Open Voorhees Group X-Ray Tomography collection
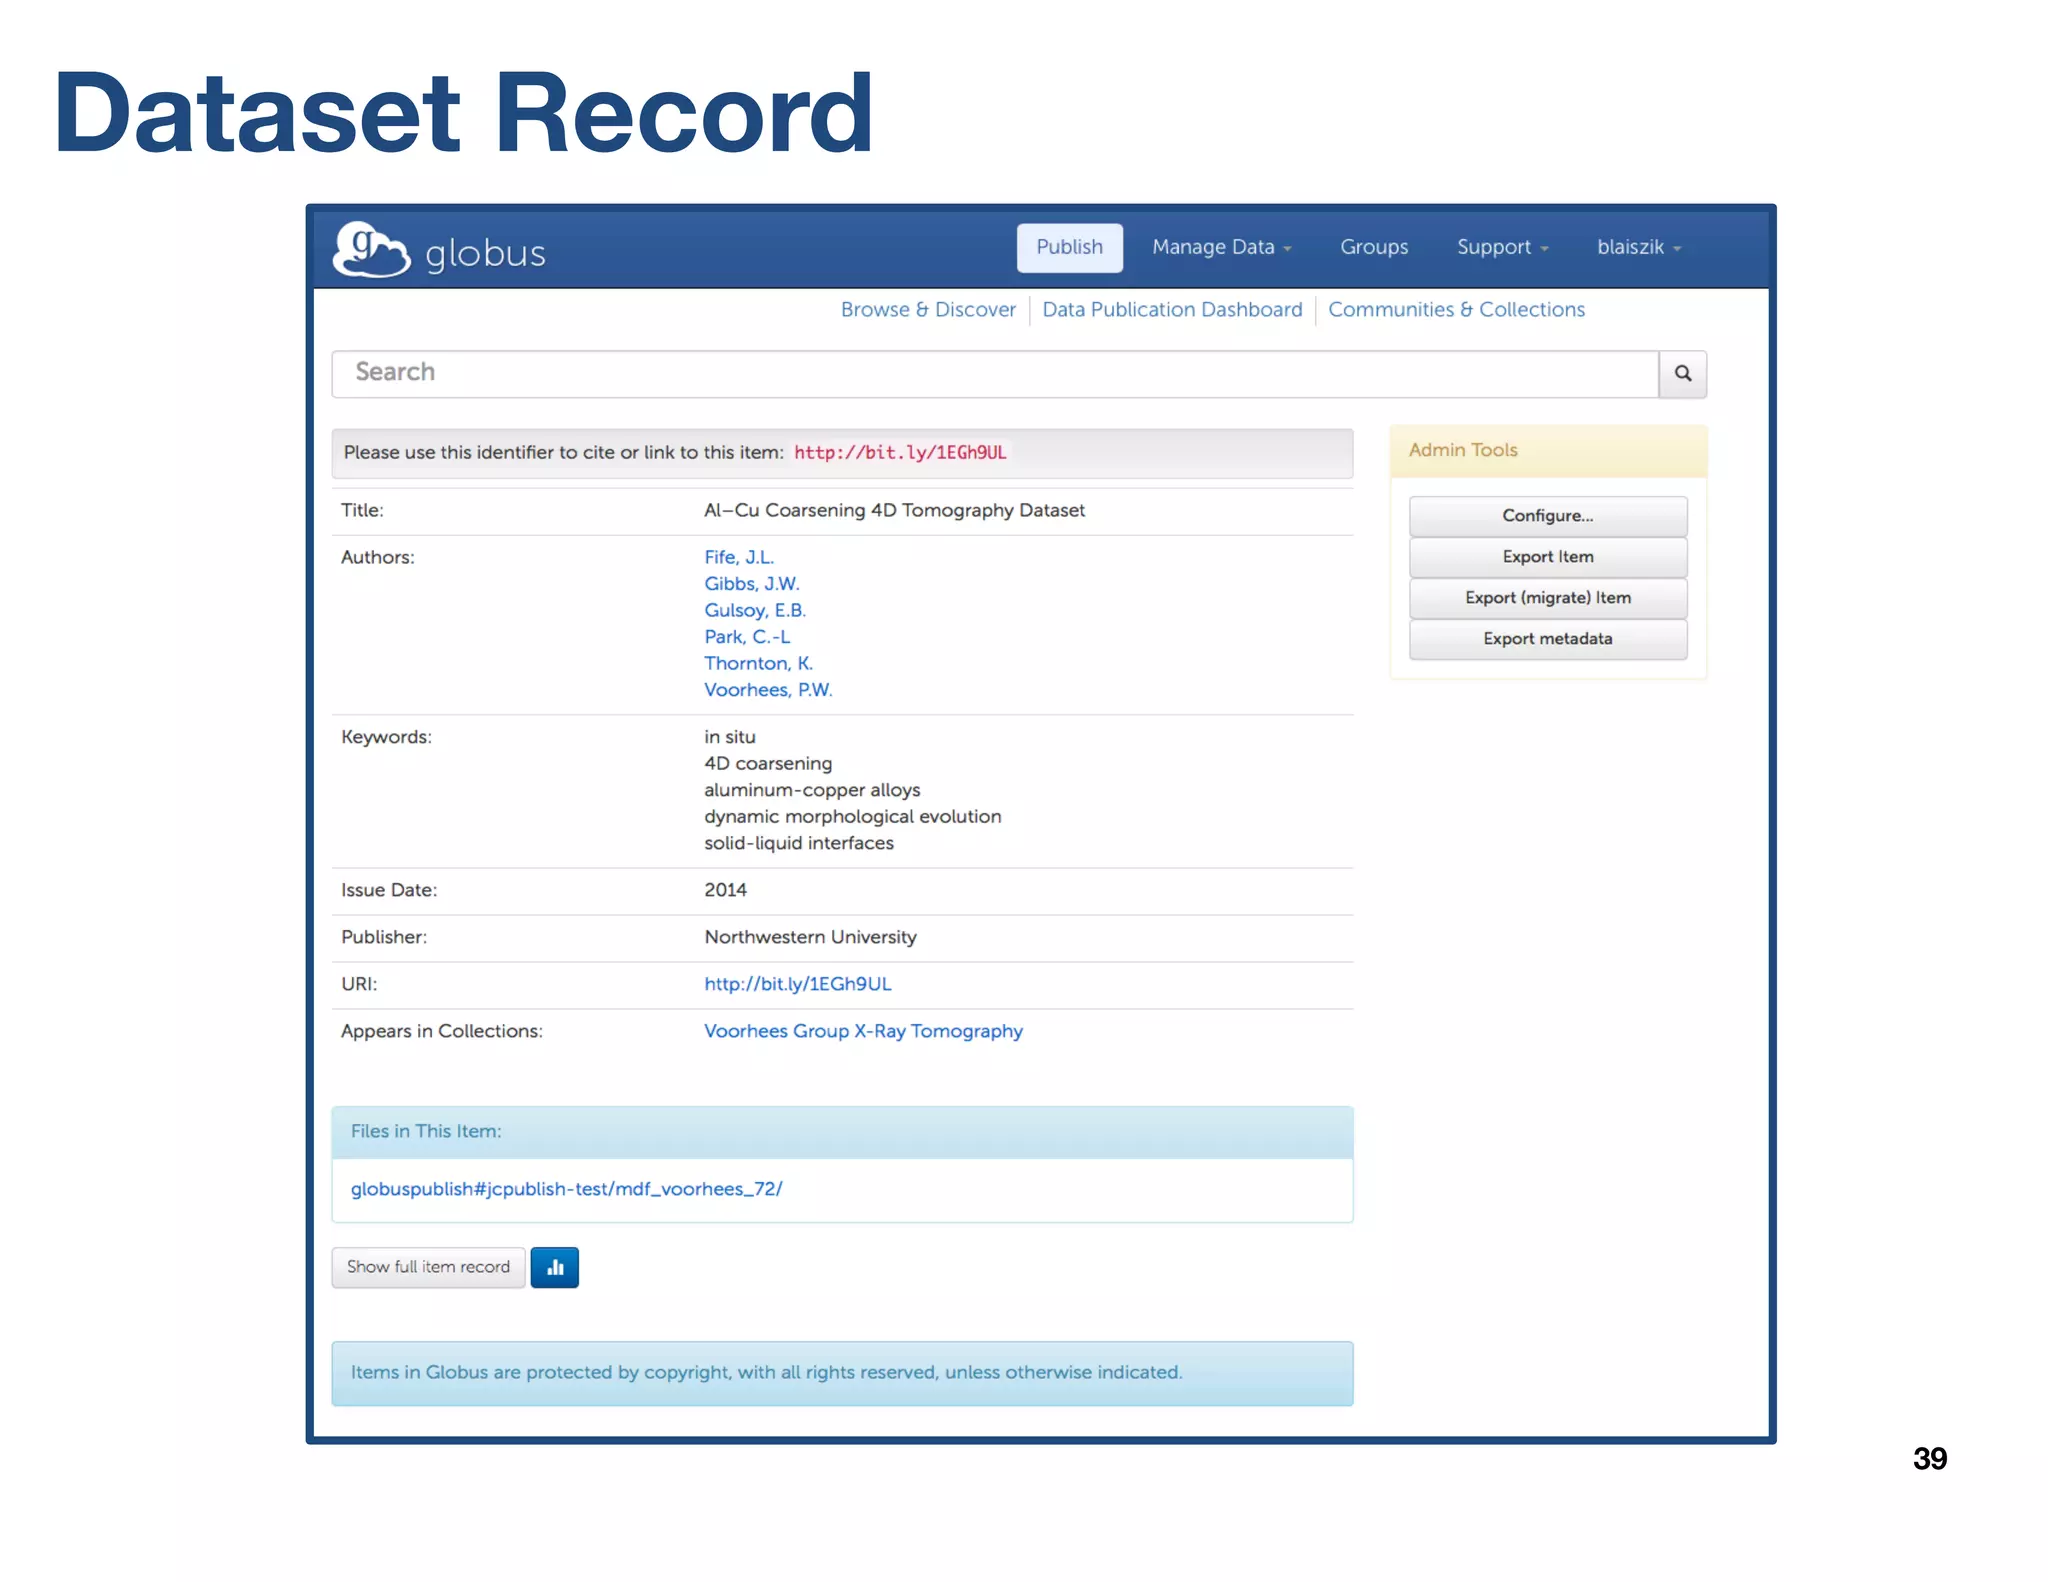The width and height of the screenshot is (2048, 1582). tap(863, 1031)
